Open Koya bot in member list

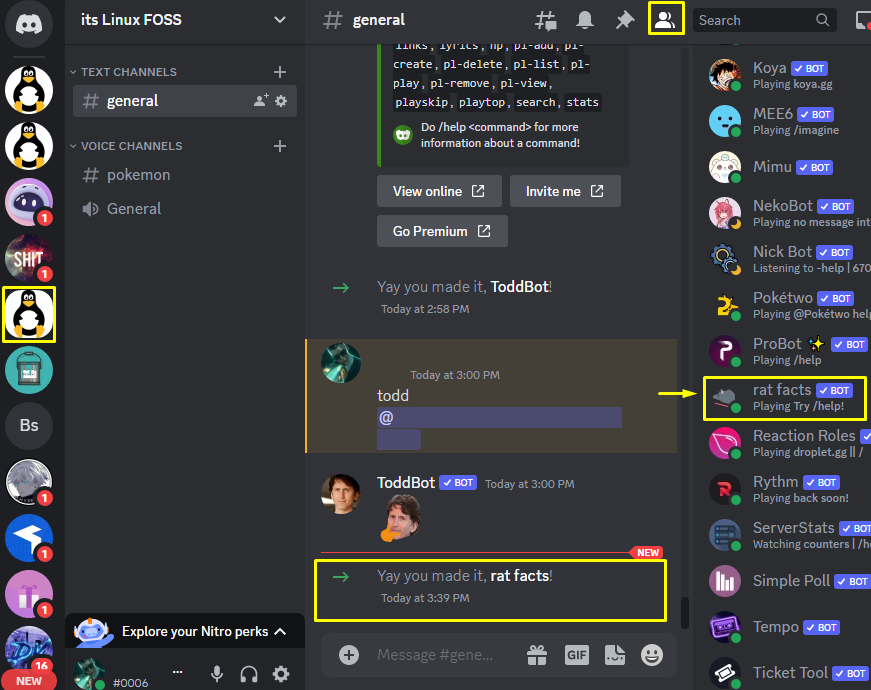tap(787, 75)
